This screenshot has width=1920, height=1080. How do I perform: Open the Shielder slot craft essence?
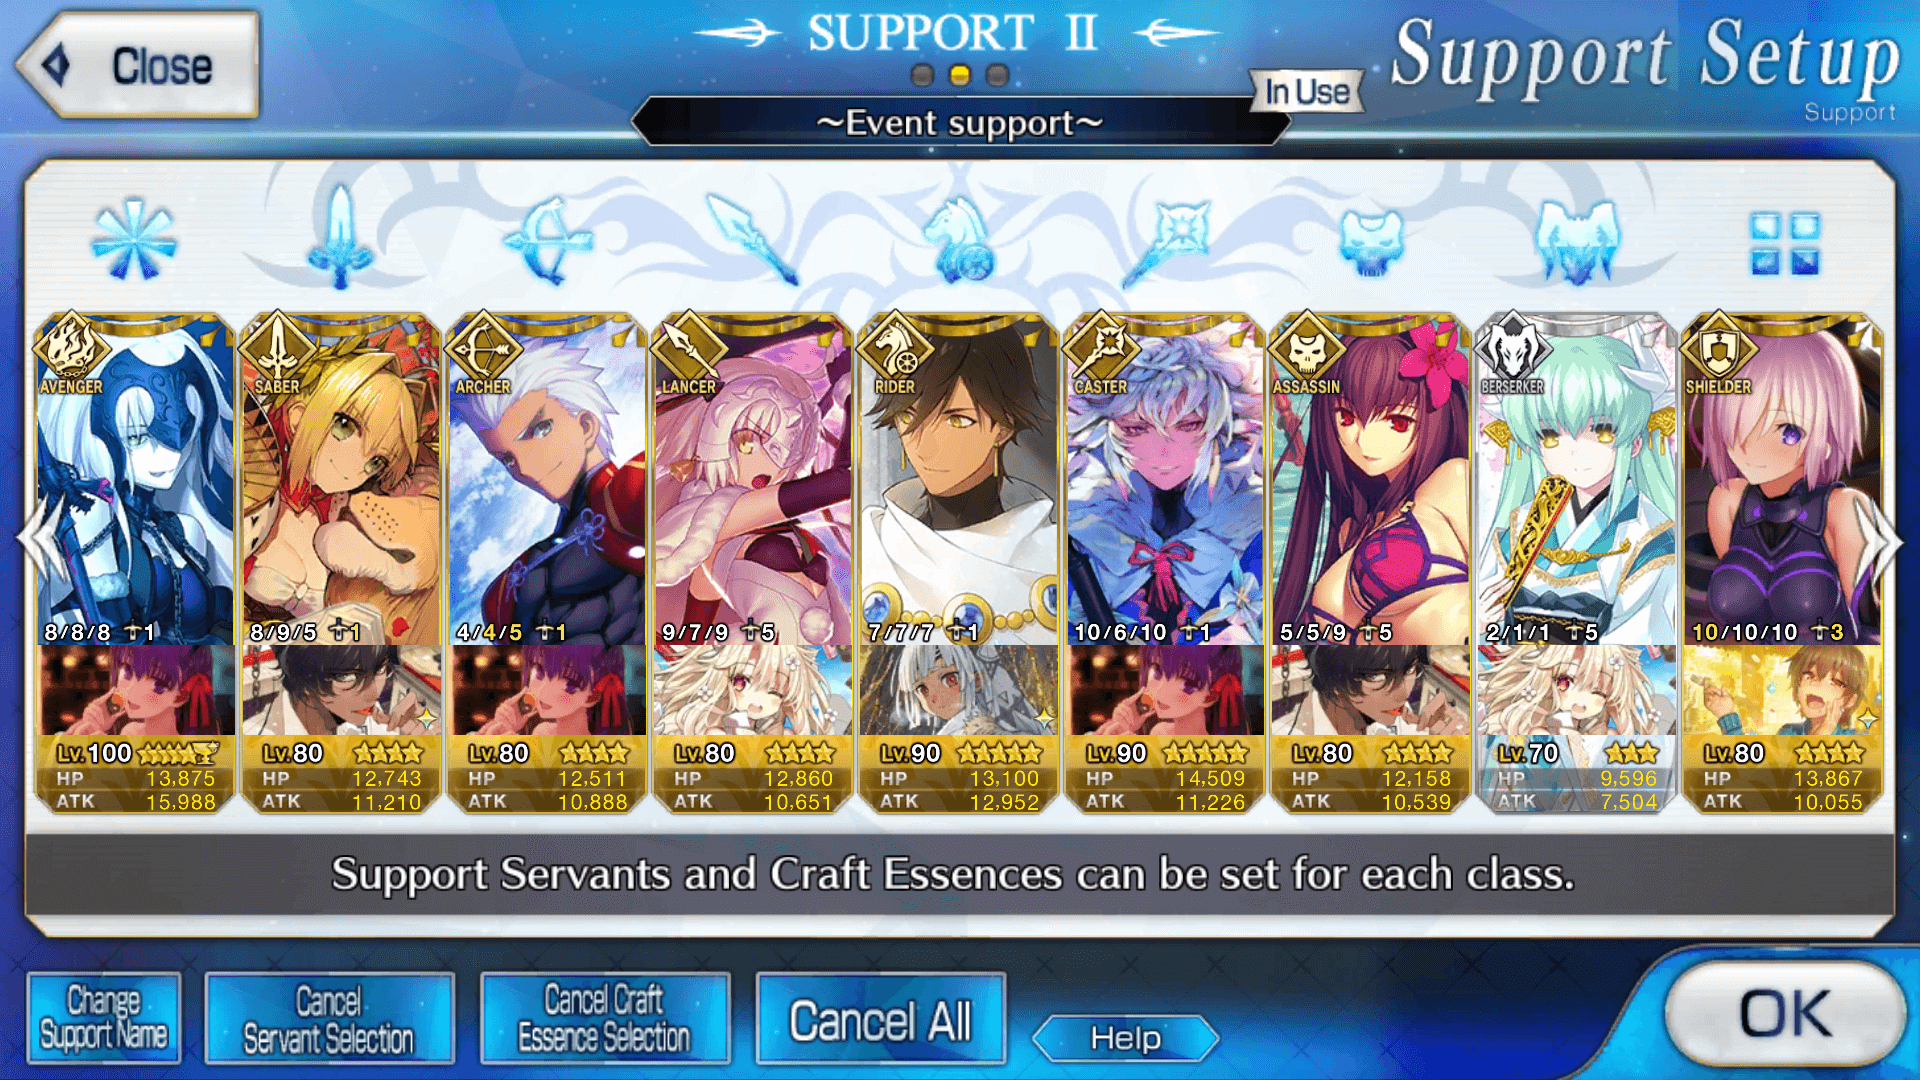tap(1783, 690)
